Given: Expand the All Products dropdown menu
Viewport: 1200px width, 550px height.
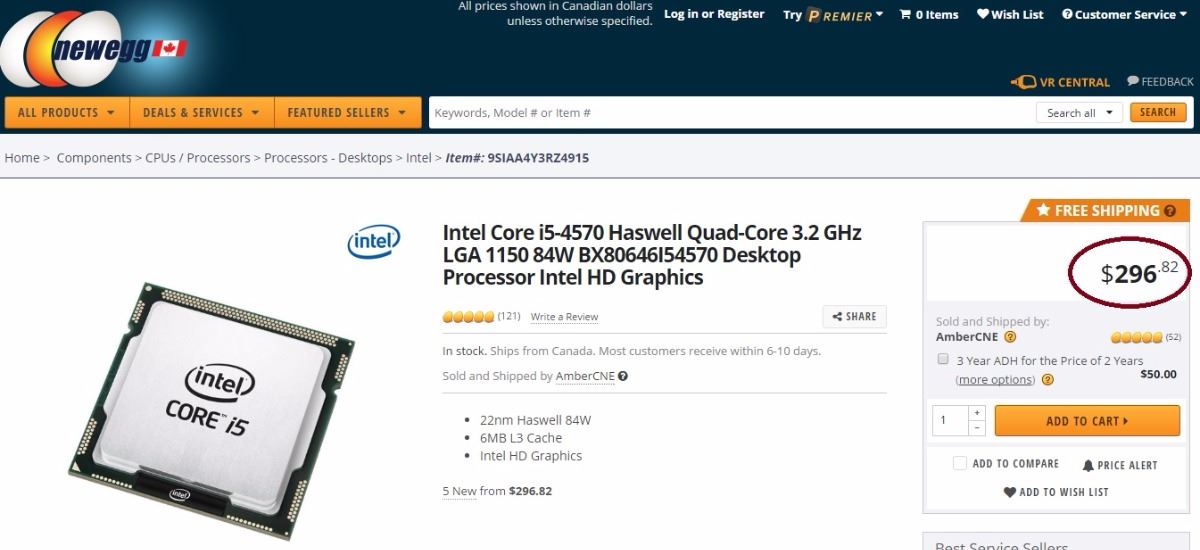Looking at the screenshot, I should tap(67, 112).
